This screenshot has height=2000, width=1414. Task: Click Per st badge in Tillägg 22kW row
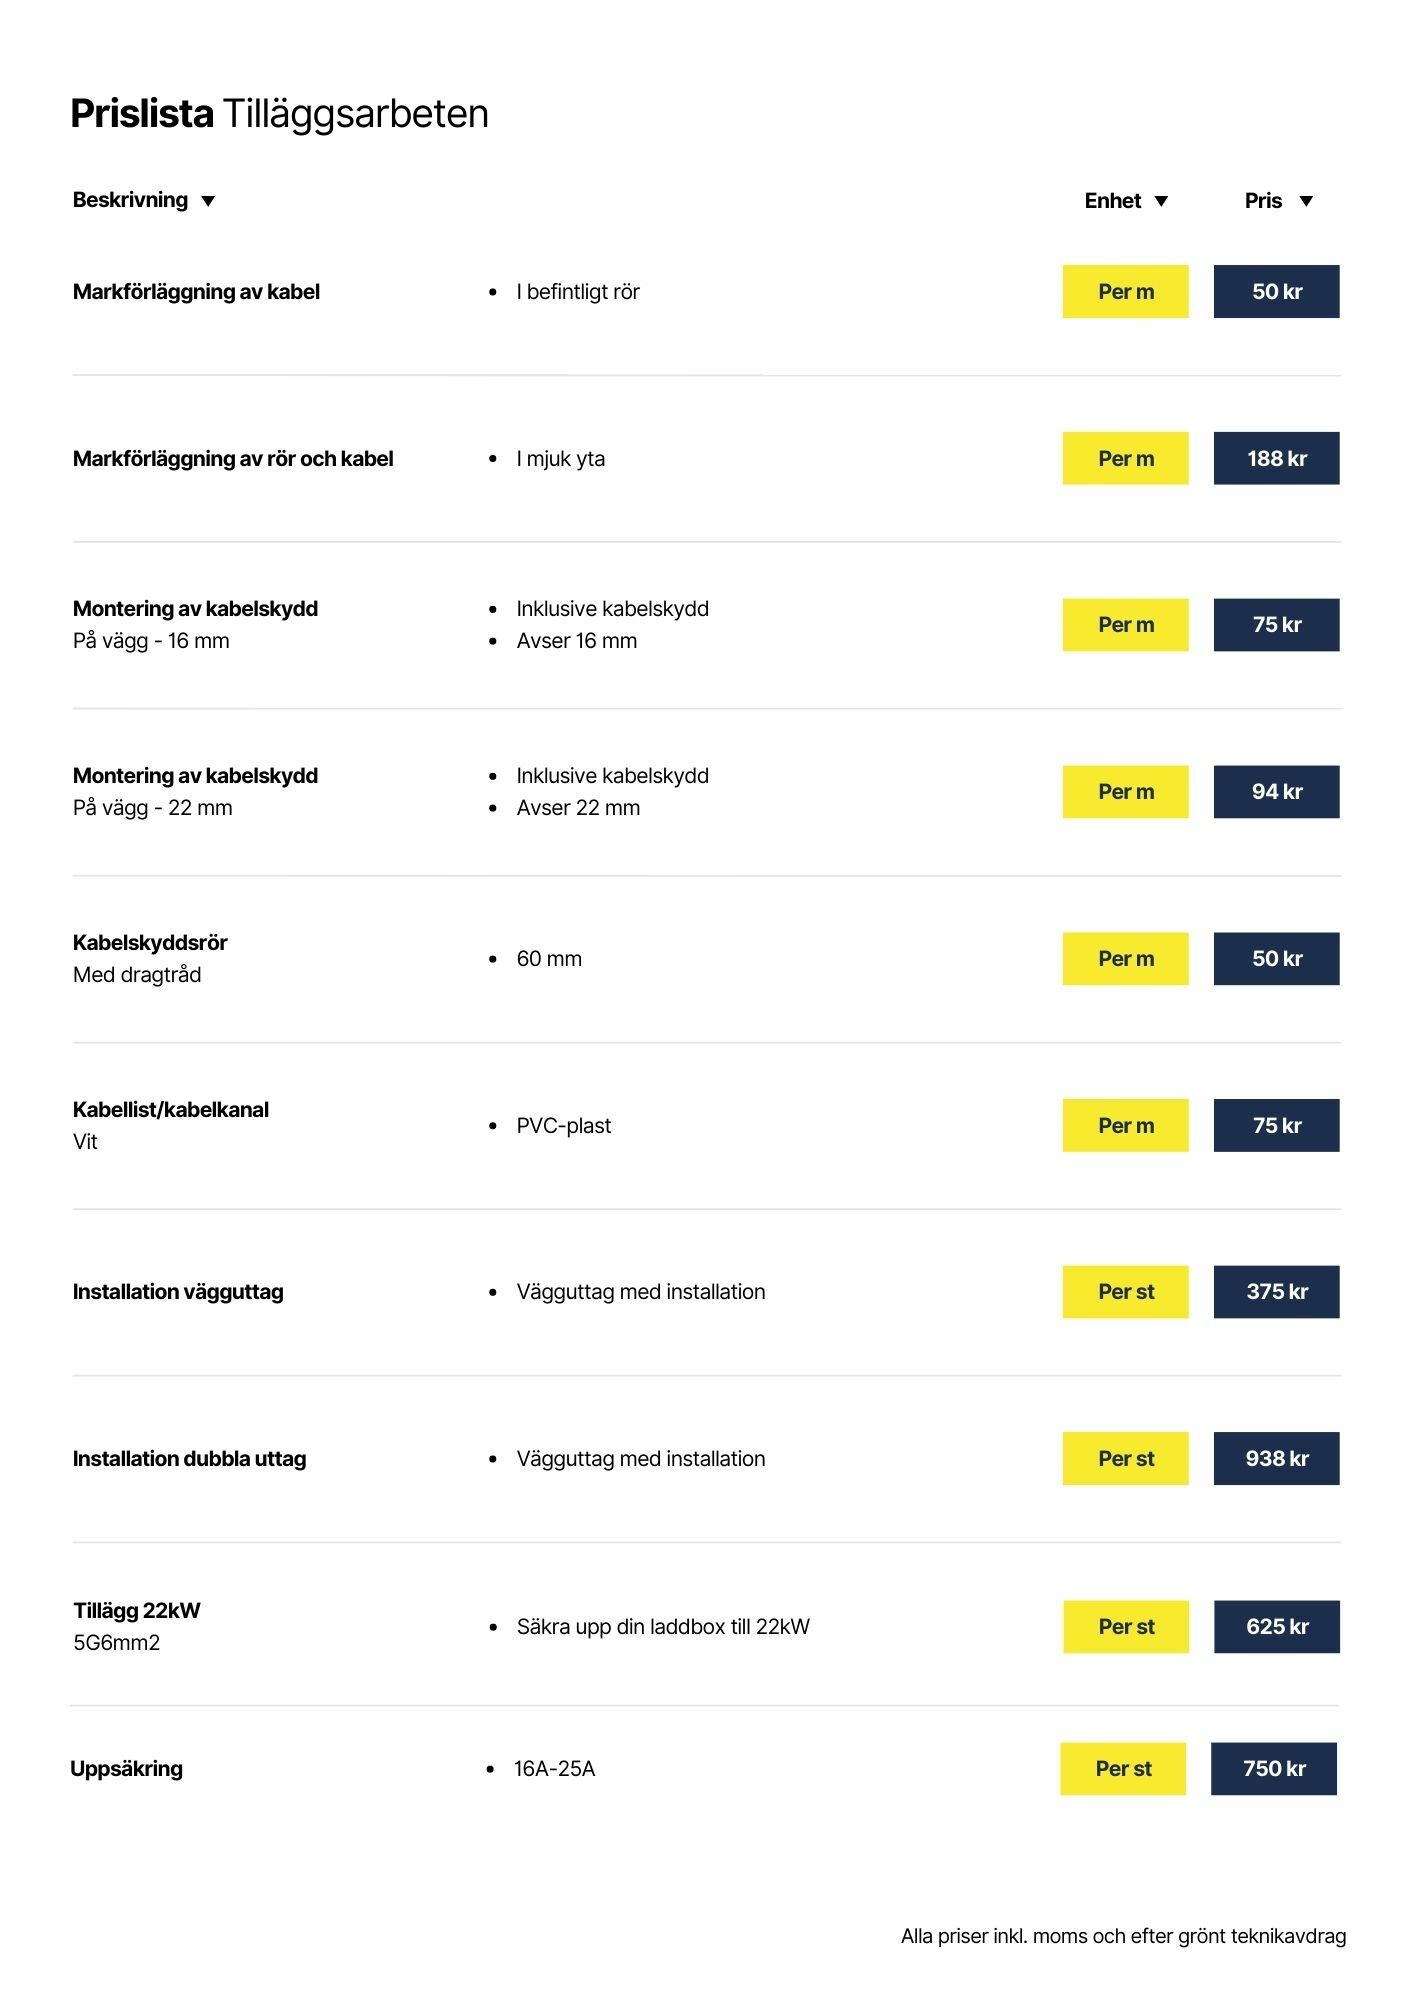pos(1126,1626)
